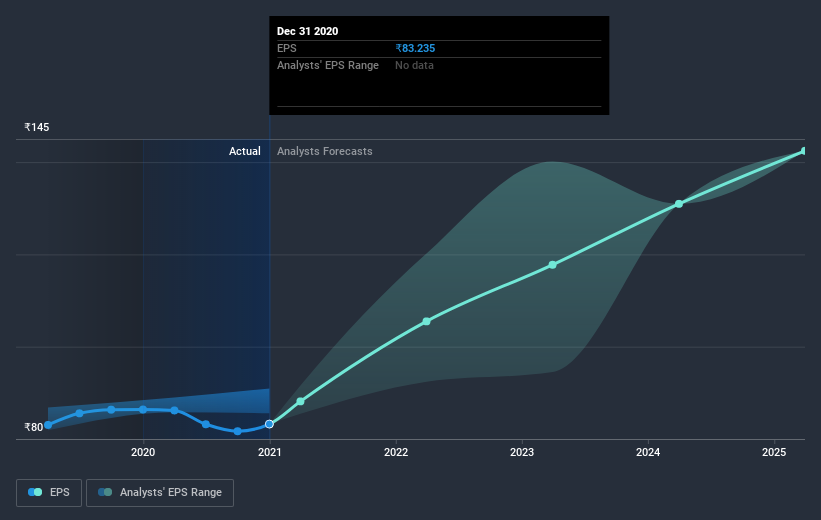Click the 'Analysts Forecasts' label

click(325, 151)
